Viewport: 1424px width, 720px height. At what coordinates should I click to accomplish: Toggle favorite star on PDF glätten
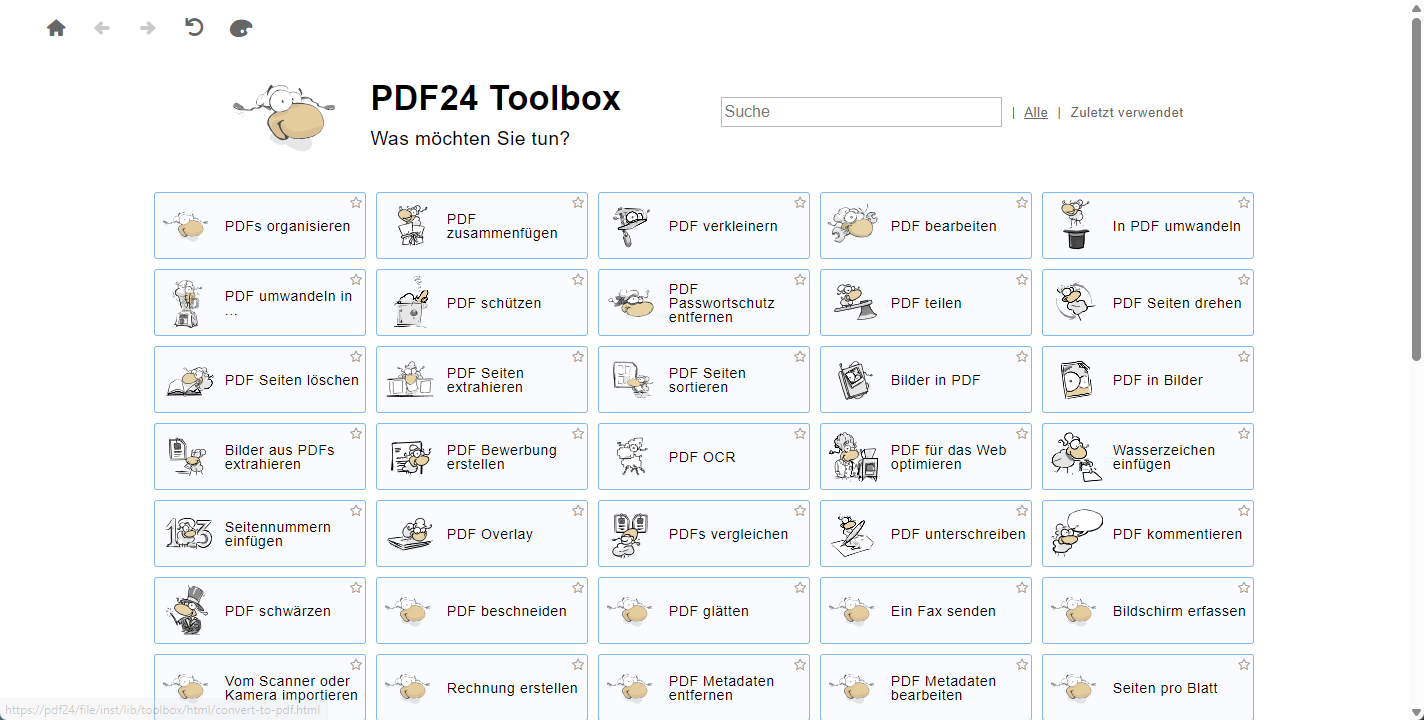[x=800, y=588]
